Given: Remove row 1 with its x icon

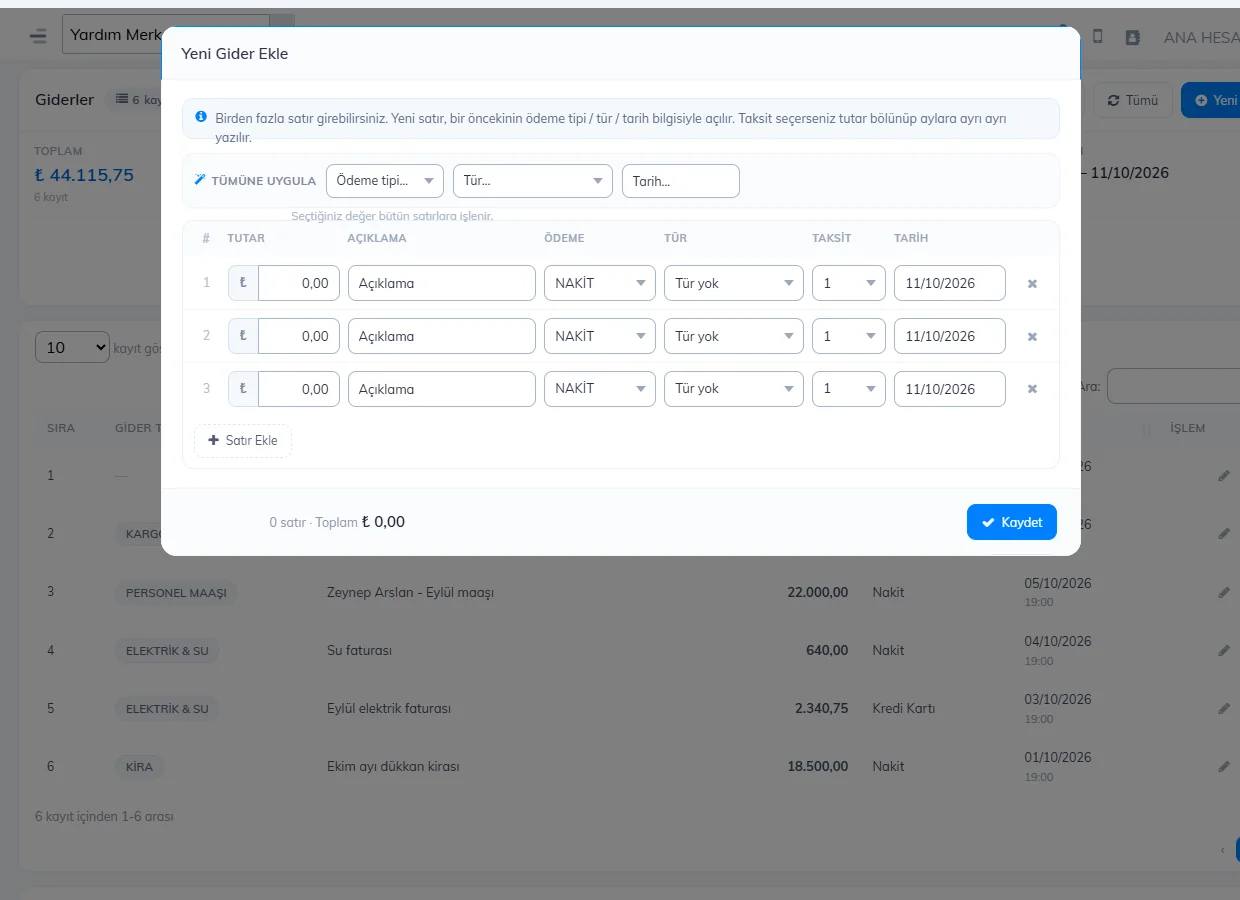Looking at the screenshot, I should pyautogui.click(x=1032, y=284).
